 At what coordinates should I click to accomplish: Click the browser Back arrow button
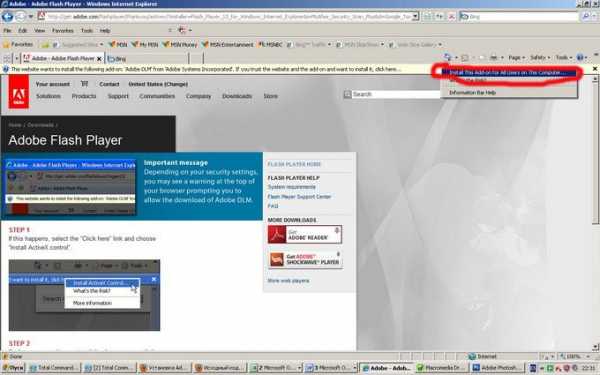point(7,16)
